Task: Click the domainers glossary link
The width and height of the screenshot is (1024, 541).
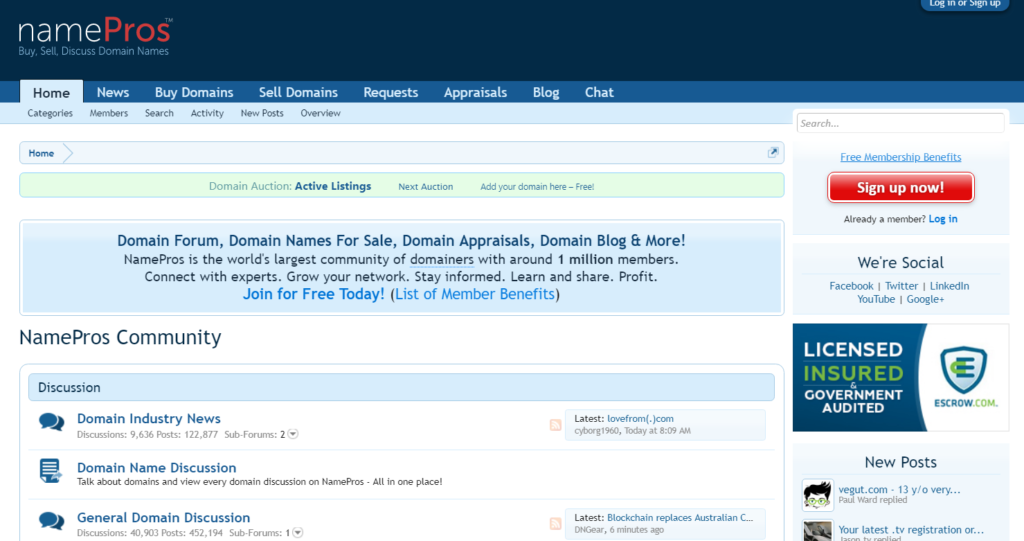Action: pos(442,259)
